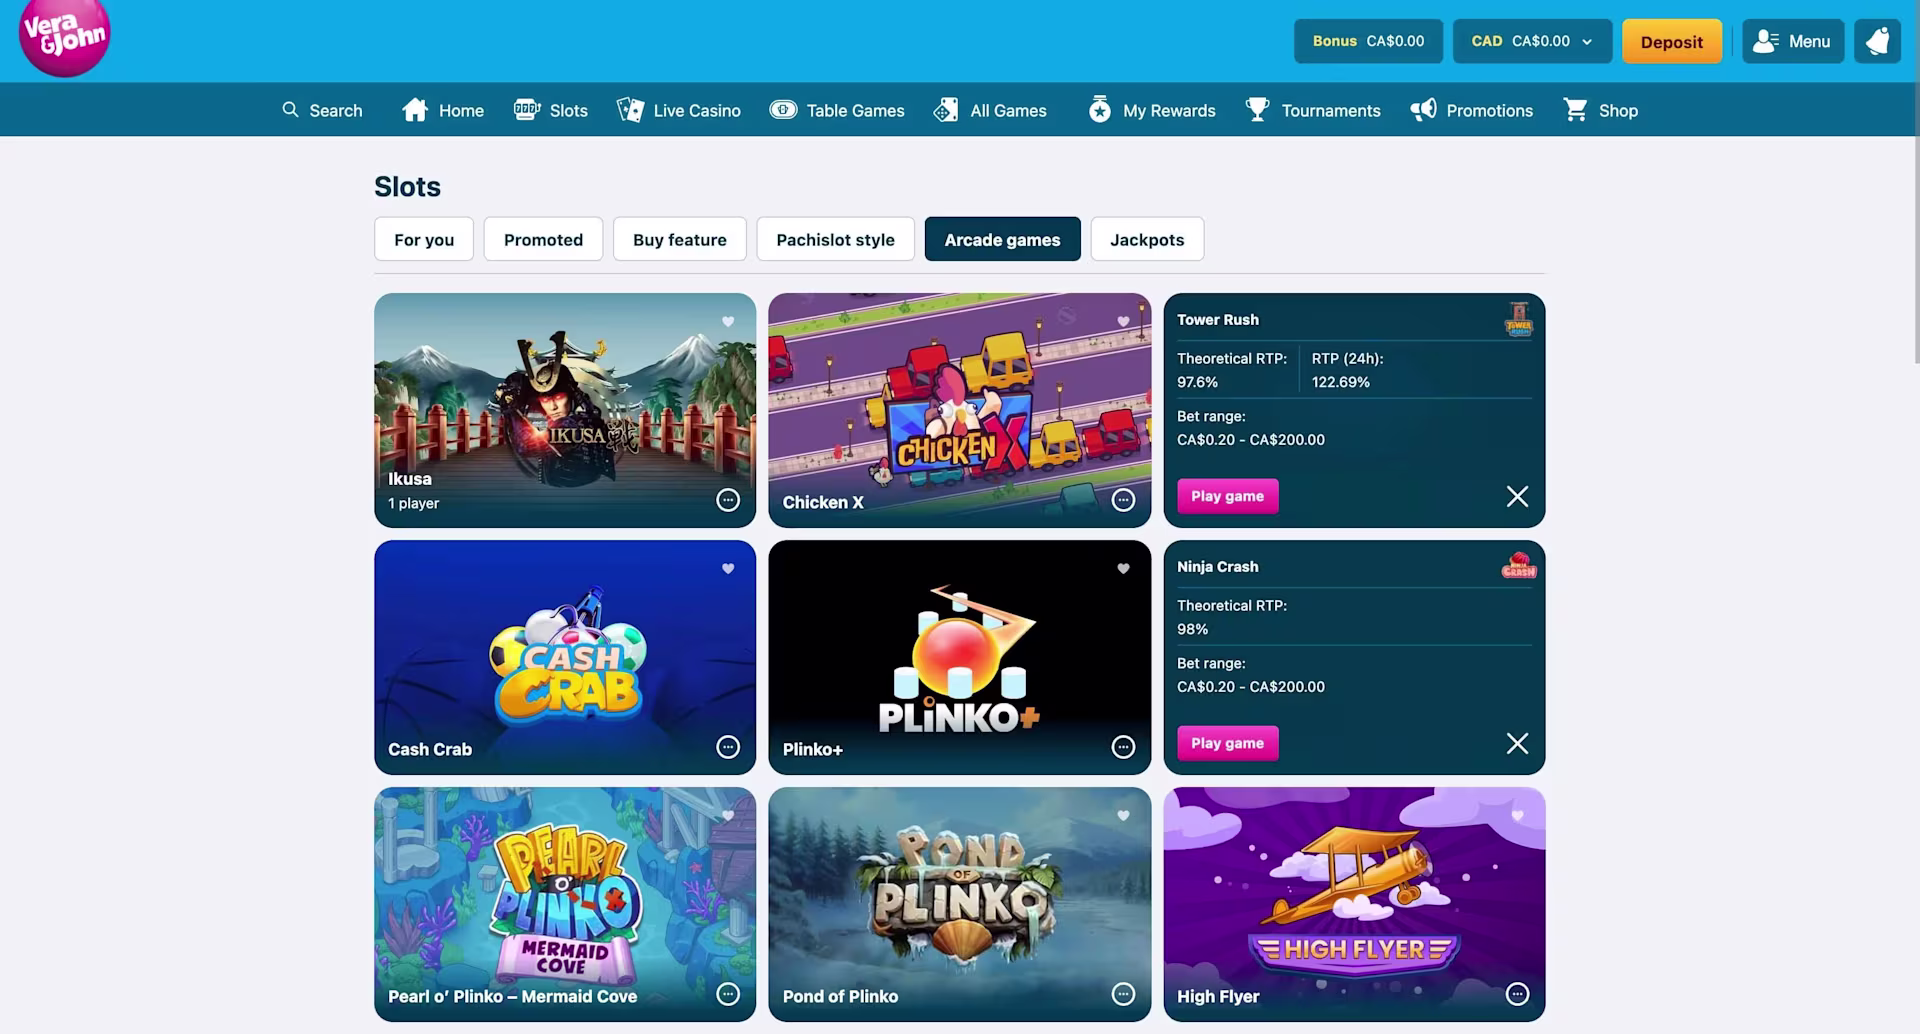Favorite Pearl o' Plinko game heart

tap(728, 815)
